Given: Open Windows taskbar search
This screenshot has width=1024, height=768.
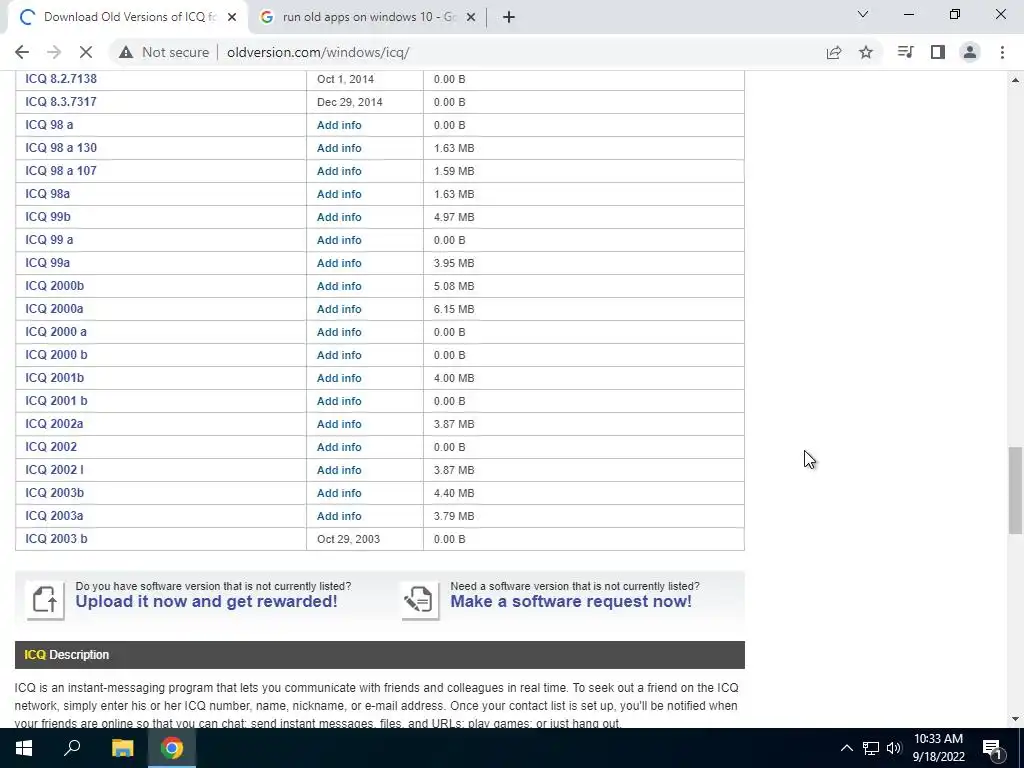Looking at the screenshot, I should point(72,748).
